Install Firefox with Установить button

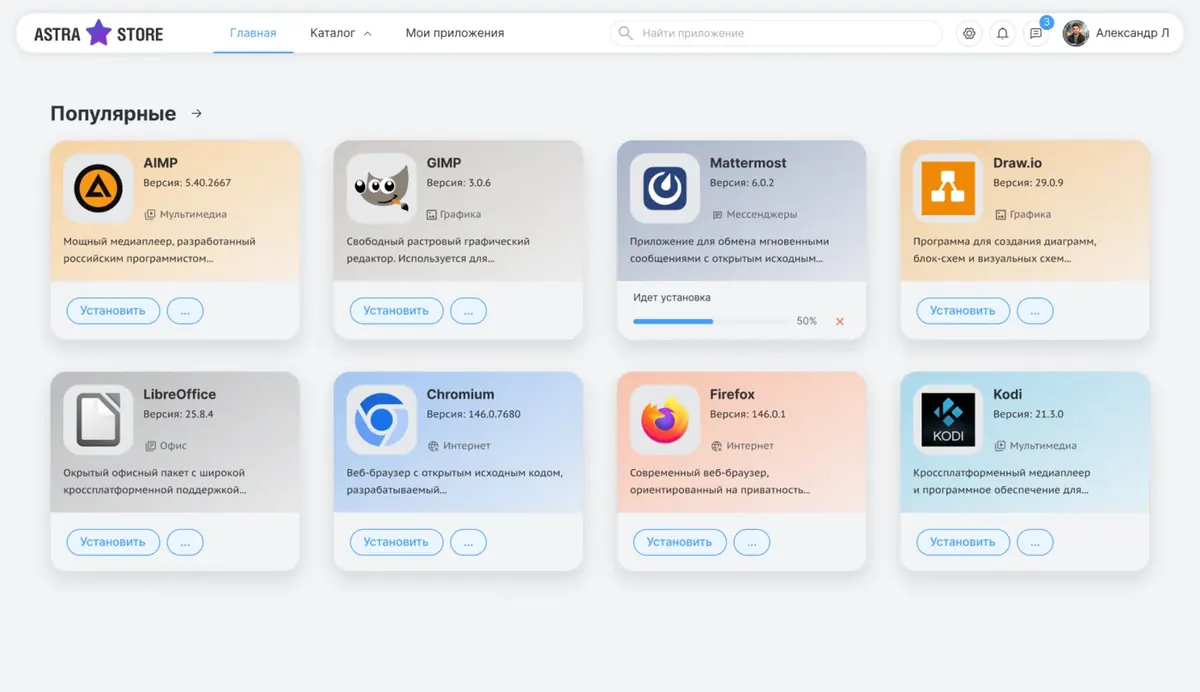click(x=679, y=542)
